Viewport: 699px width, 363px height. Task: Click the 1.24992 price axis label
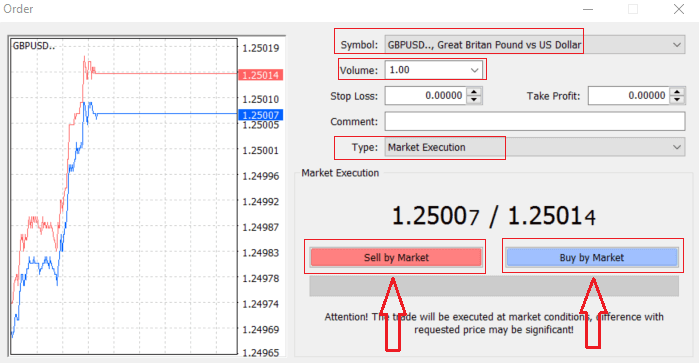click(x=261, y=202)
